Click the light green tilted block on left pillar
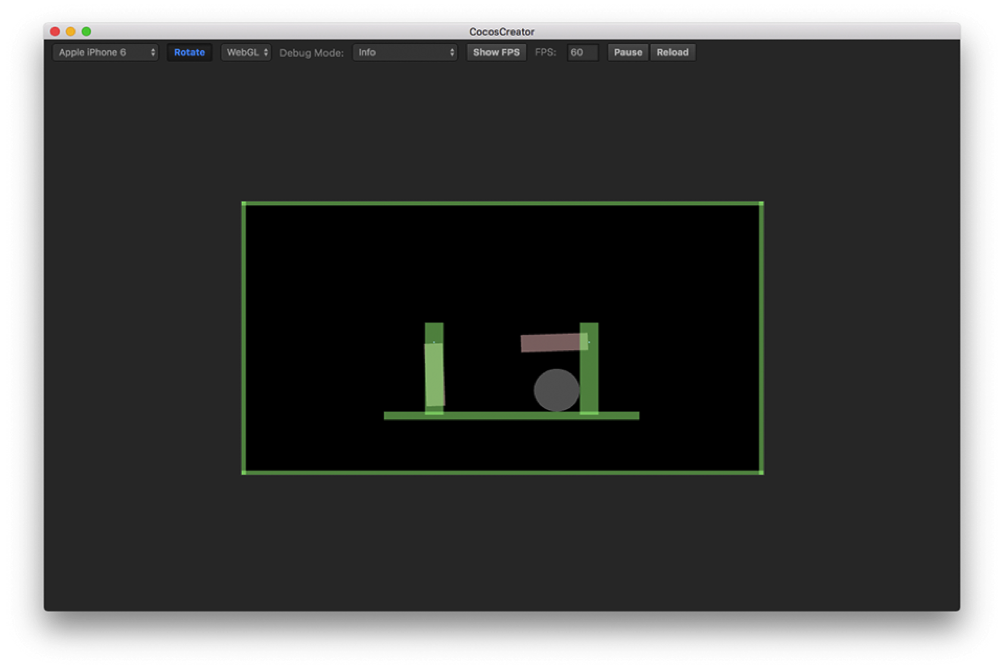Viewport: 1005px width, 670px height. [435, 374]
